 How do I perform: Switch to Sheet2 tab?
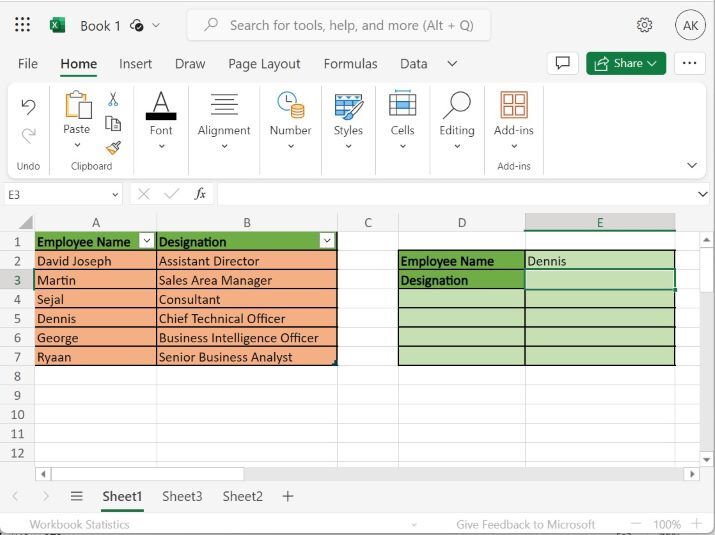243,496
